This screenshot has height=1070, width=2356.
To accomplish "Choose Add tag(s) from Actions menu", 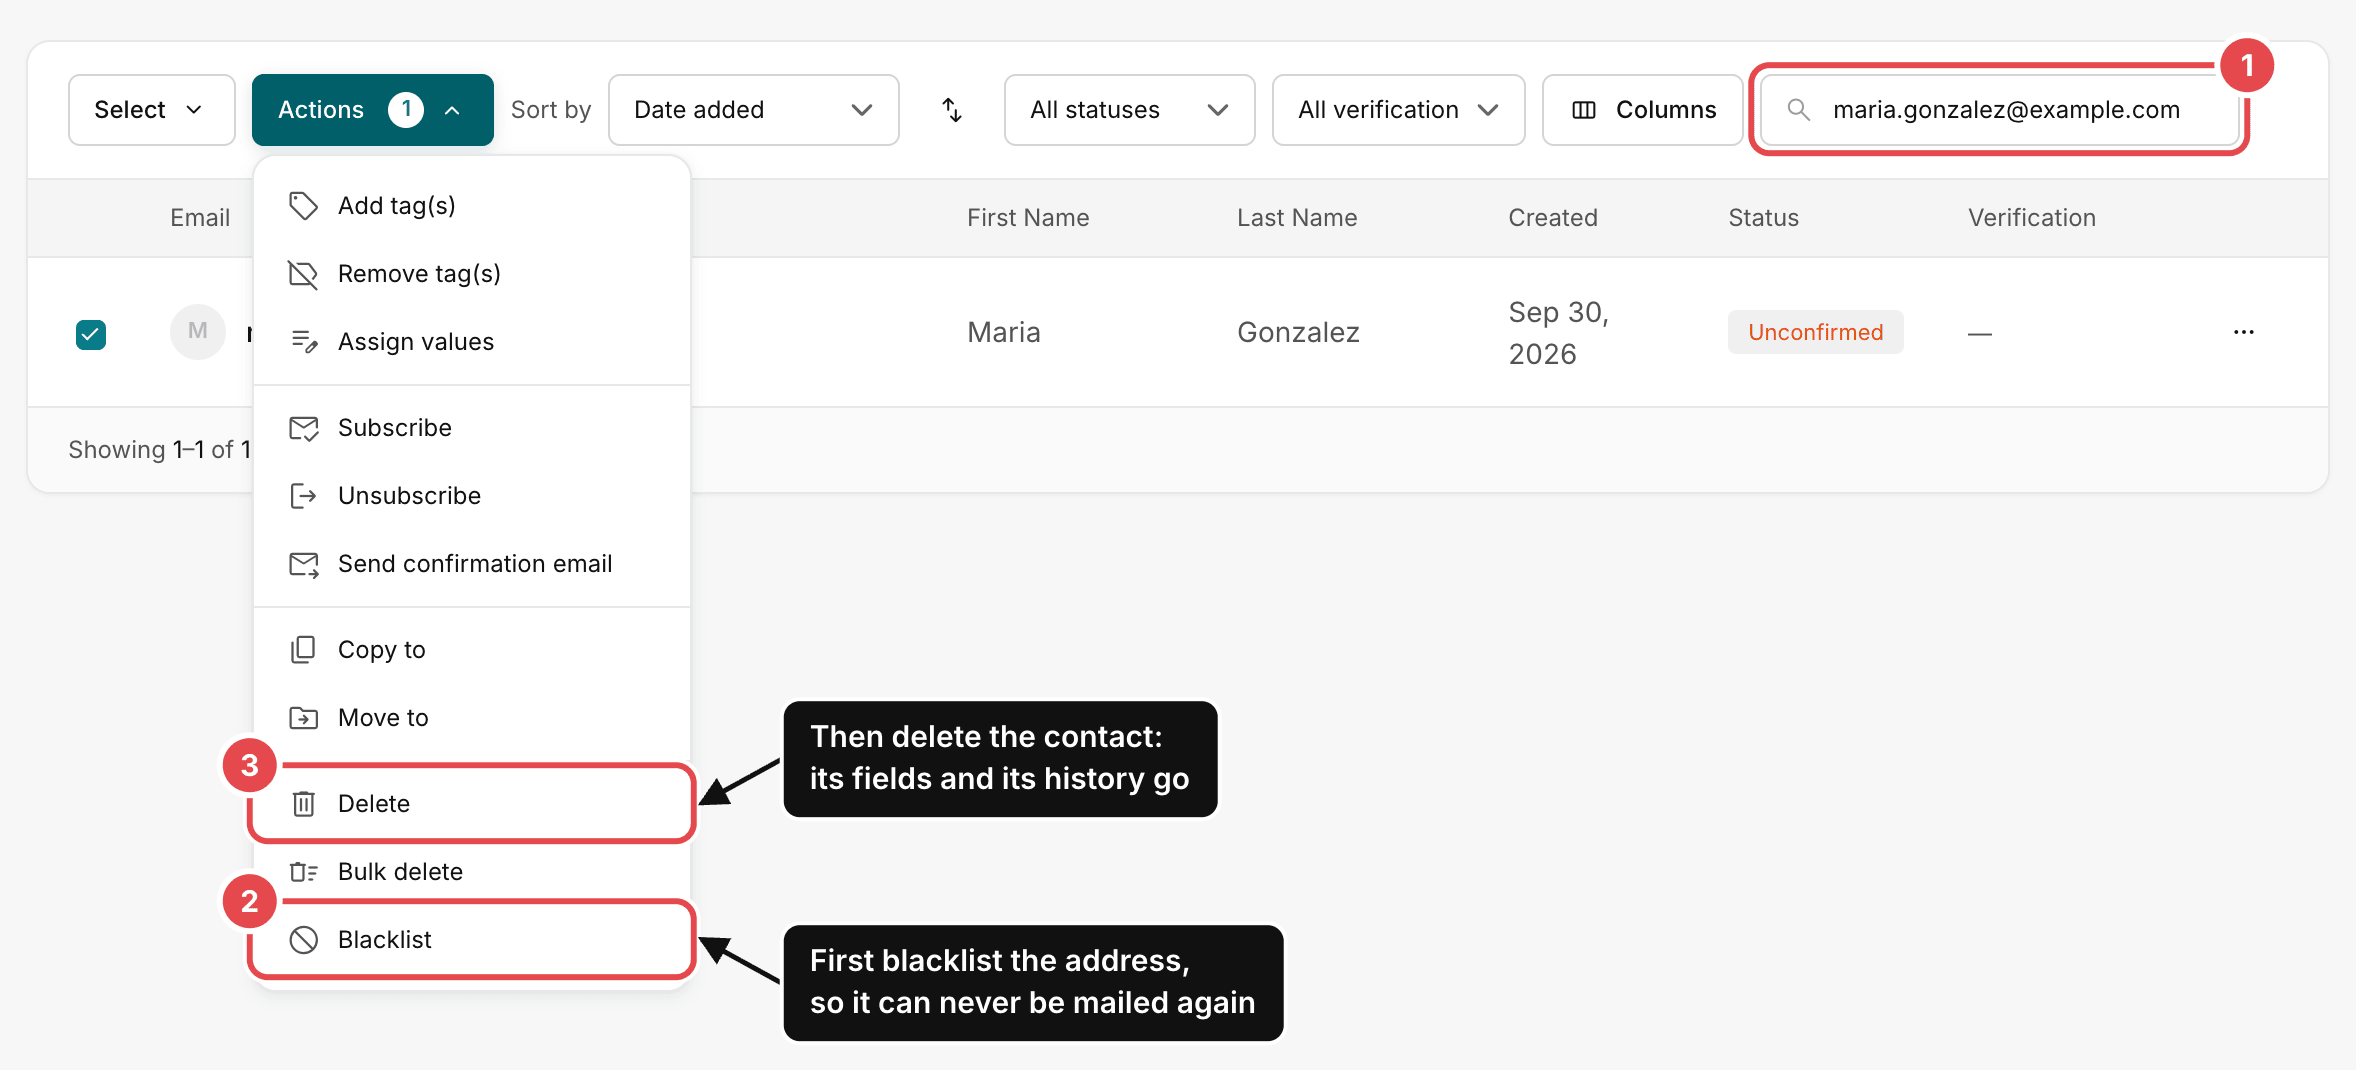I will (472, 206).
